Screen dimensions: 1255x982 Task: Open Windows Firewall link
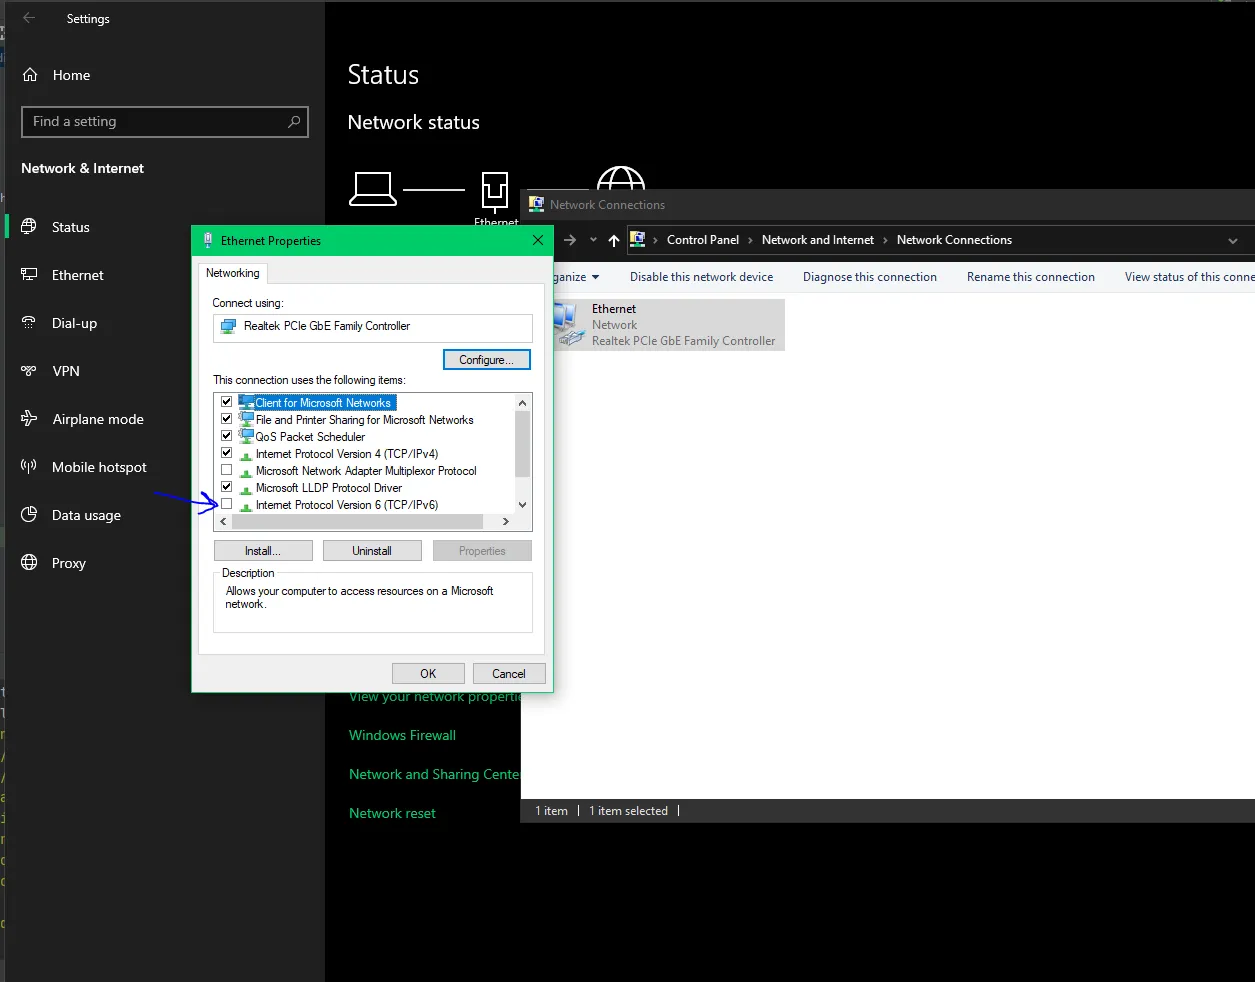click(402, 735)
